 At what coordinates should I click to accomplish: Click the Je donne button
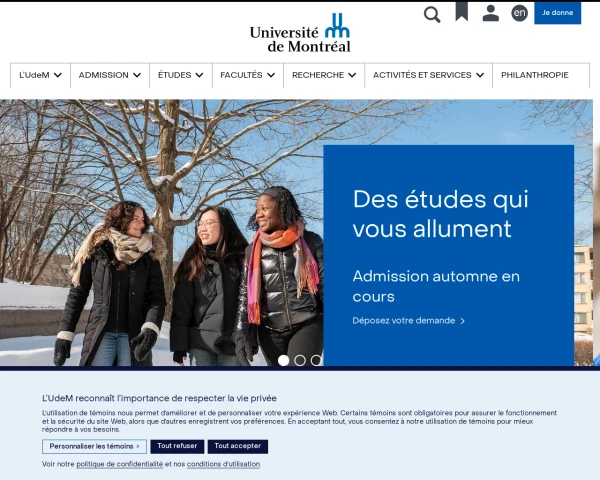558,13
